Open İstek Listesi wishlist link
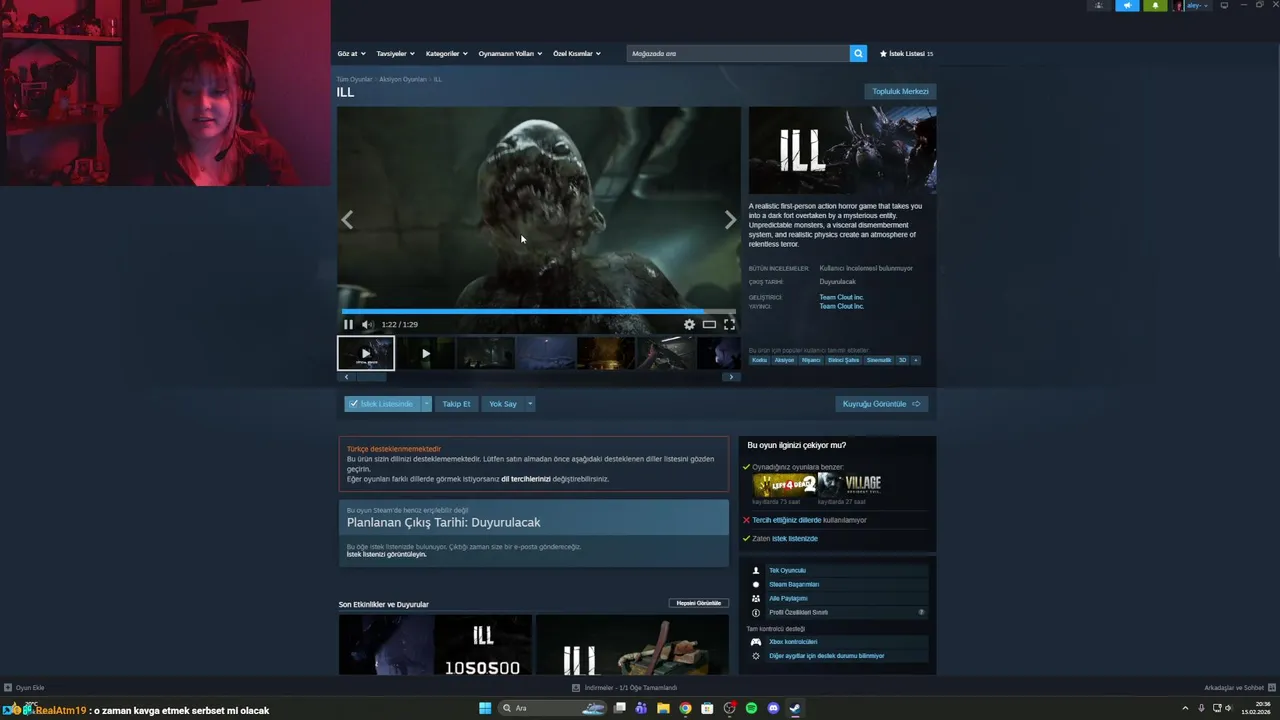 pos(906,53)
